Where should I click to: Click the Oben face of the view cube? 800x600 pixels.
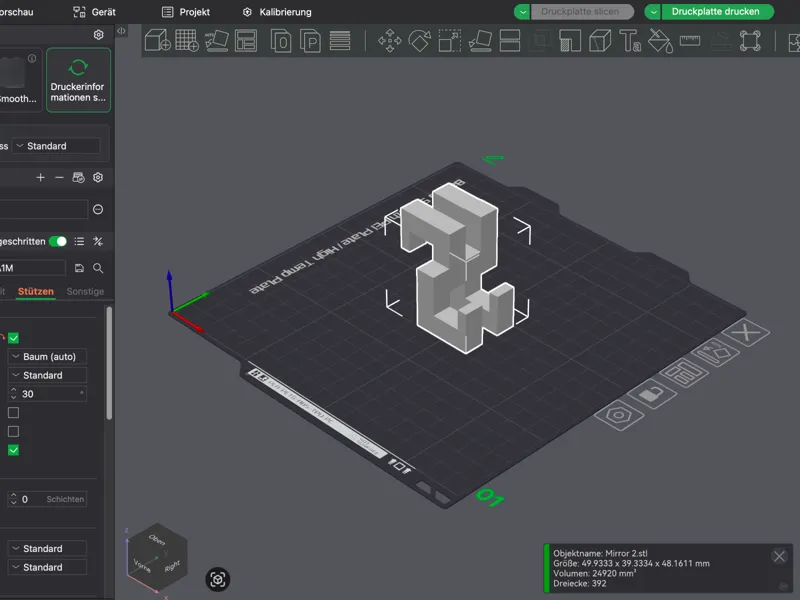[x=157, y=539]
